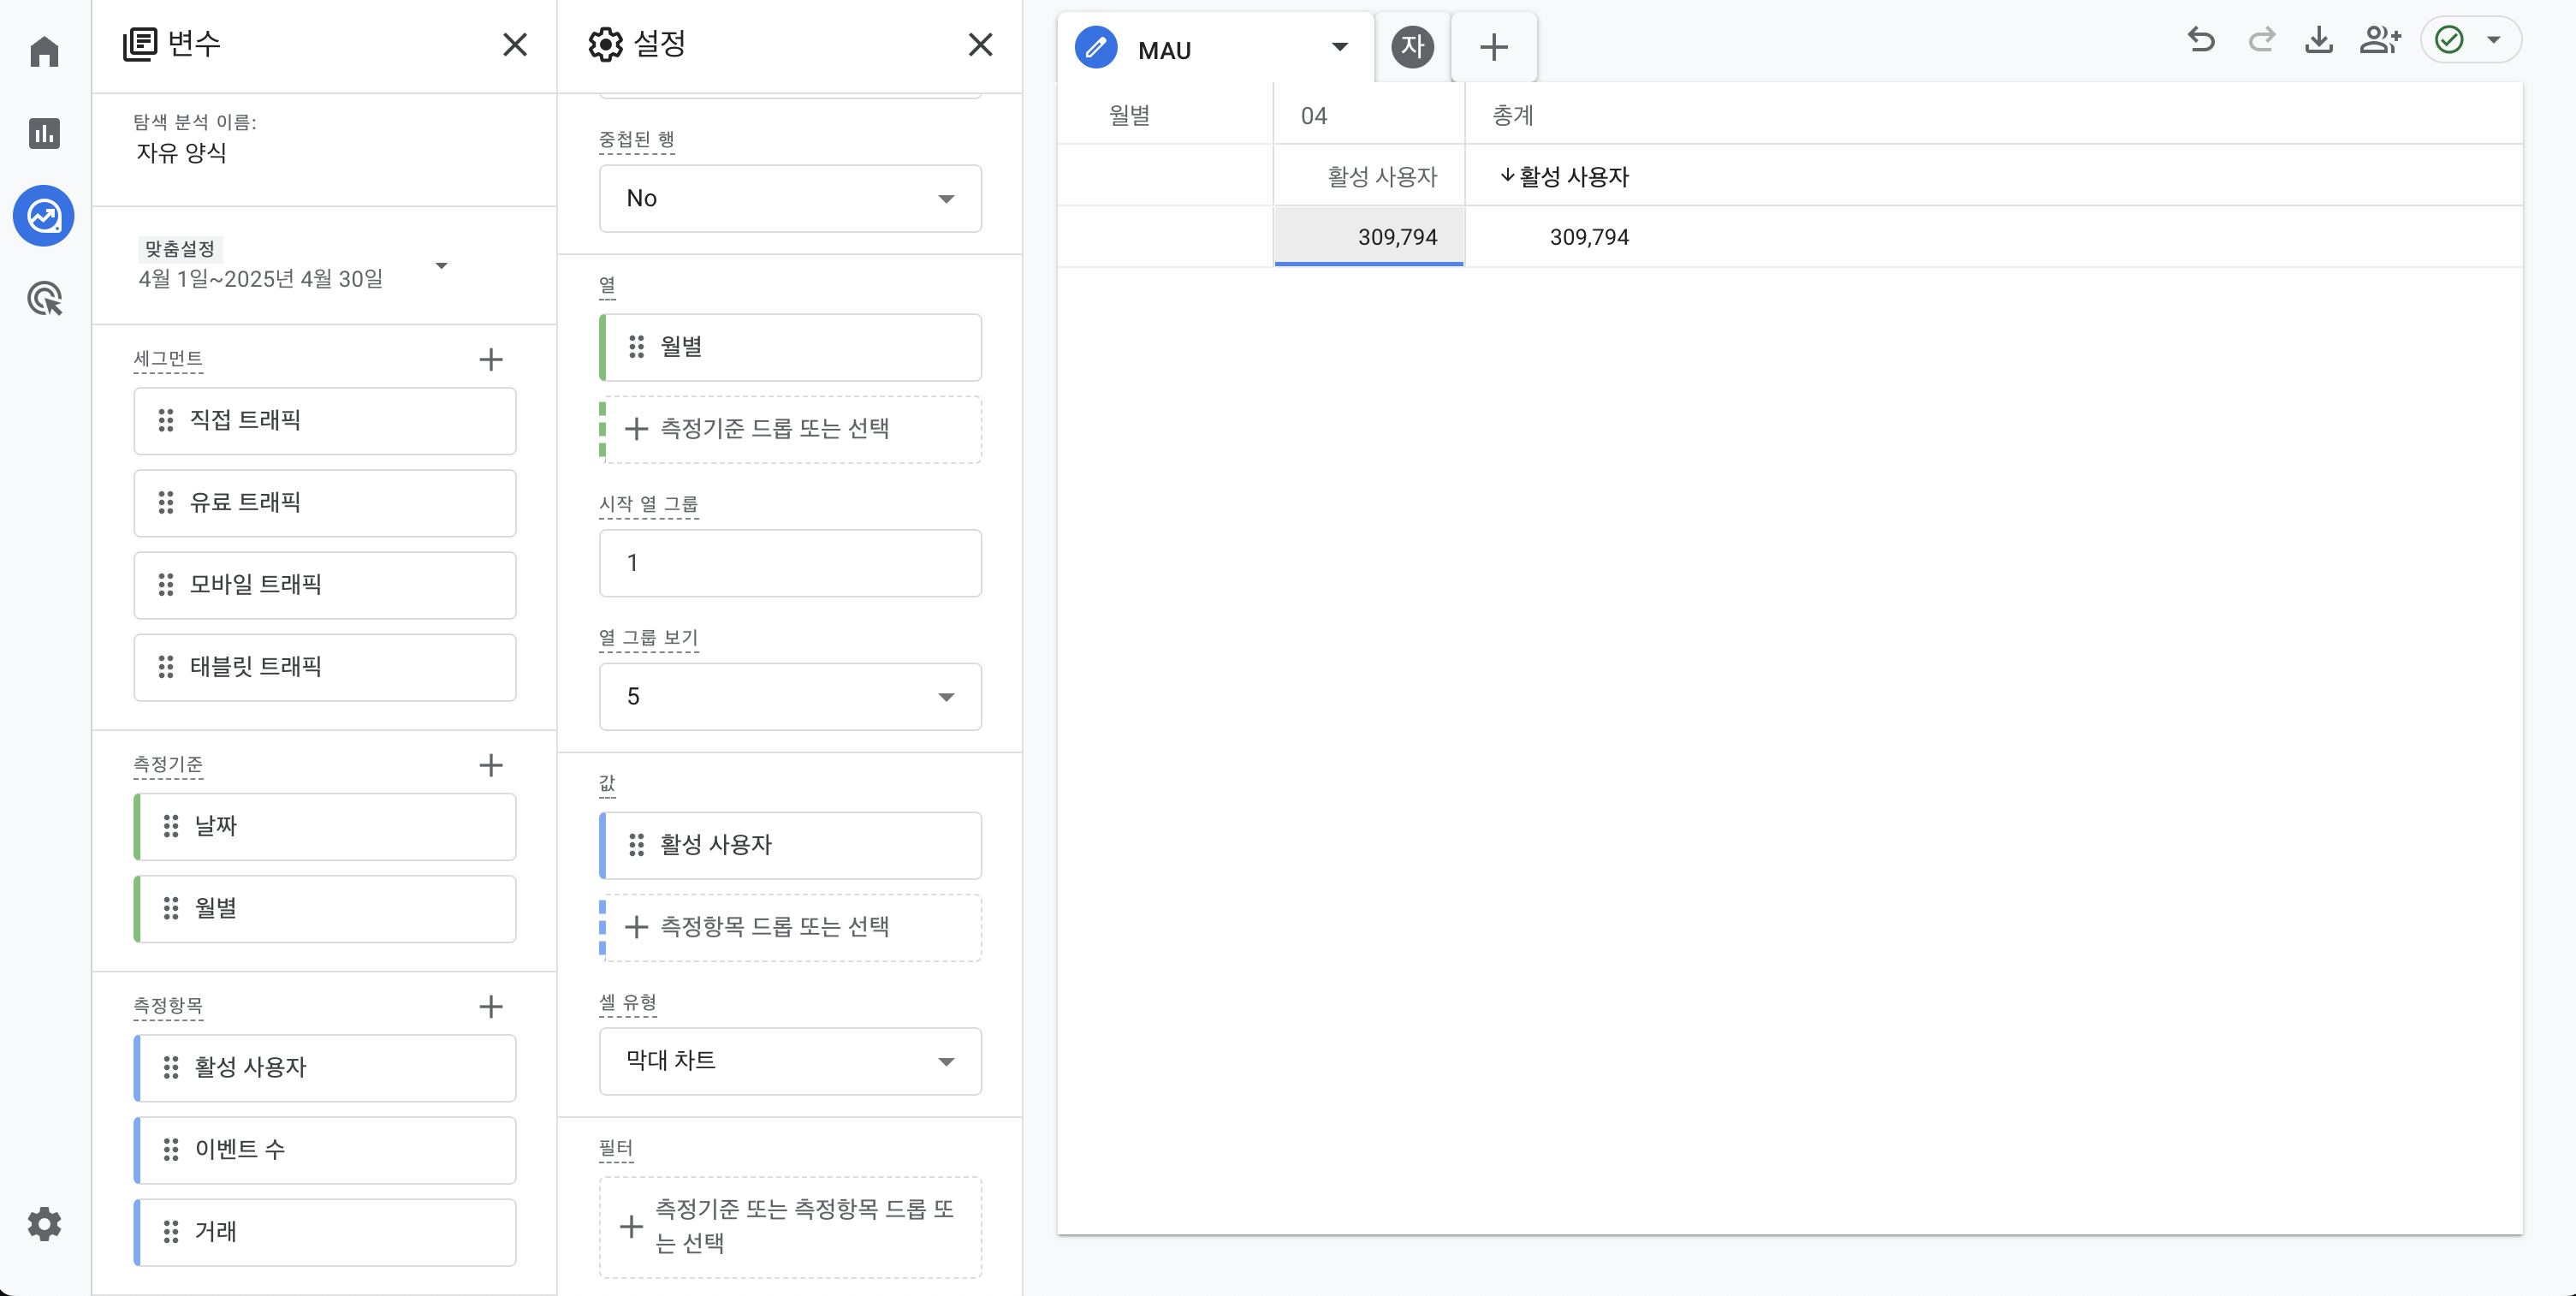Sort by 활성 사용자 under 총계
Image resolution: width=2576 pixels, height=1296 pixels.
(1564, 177)
